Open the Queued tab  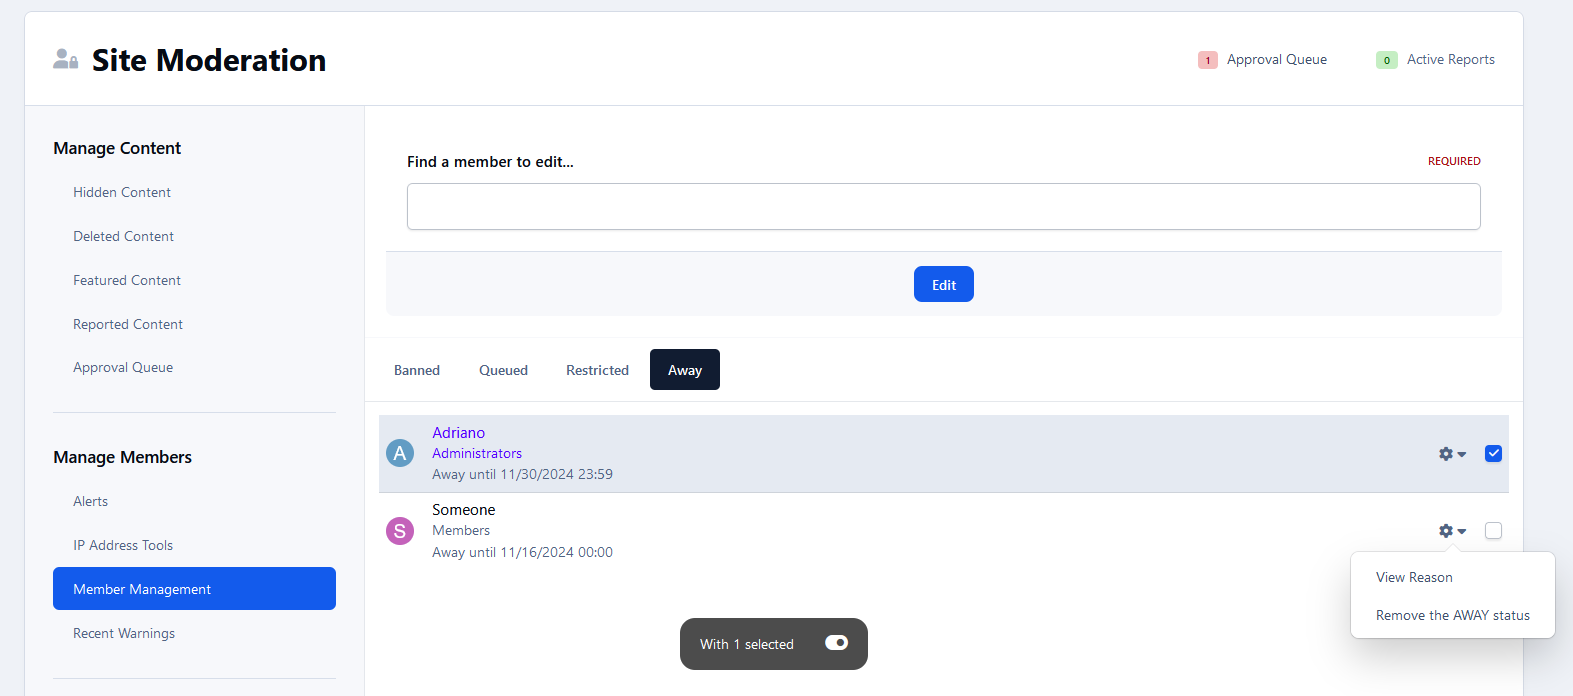(x=503, y=370)
